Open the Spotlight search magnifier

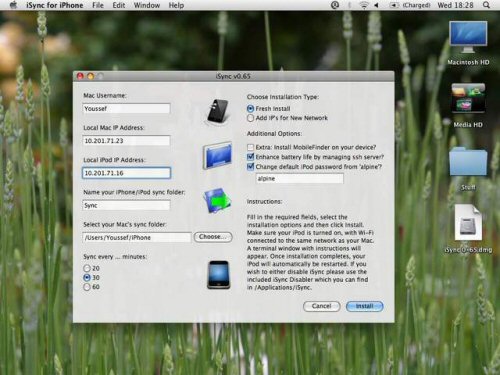(486, 5)
